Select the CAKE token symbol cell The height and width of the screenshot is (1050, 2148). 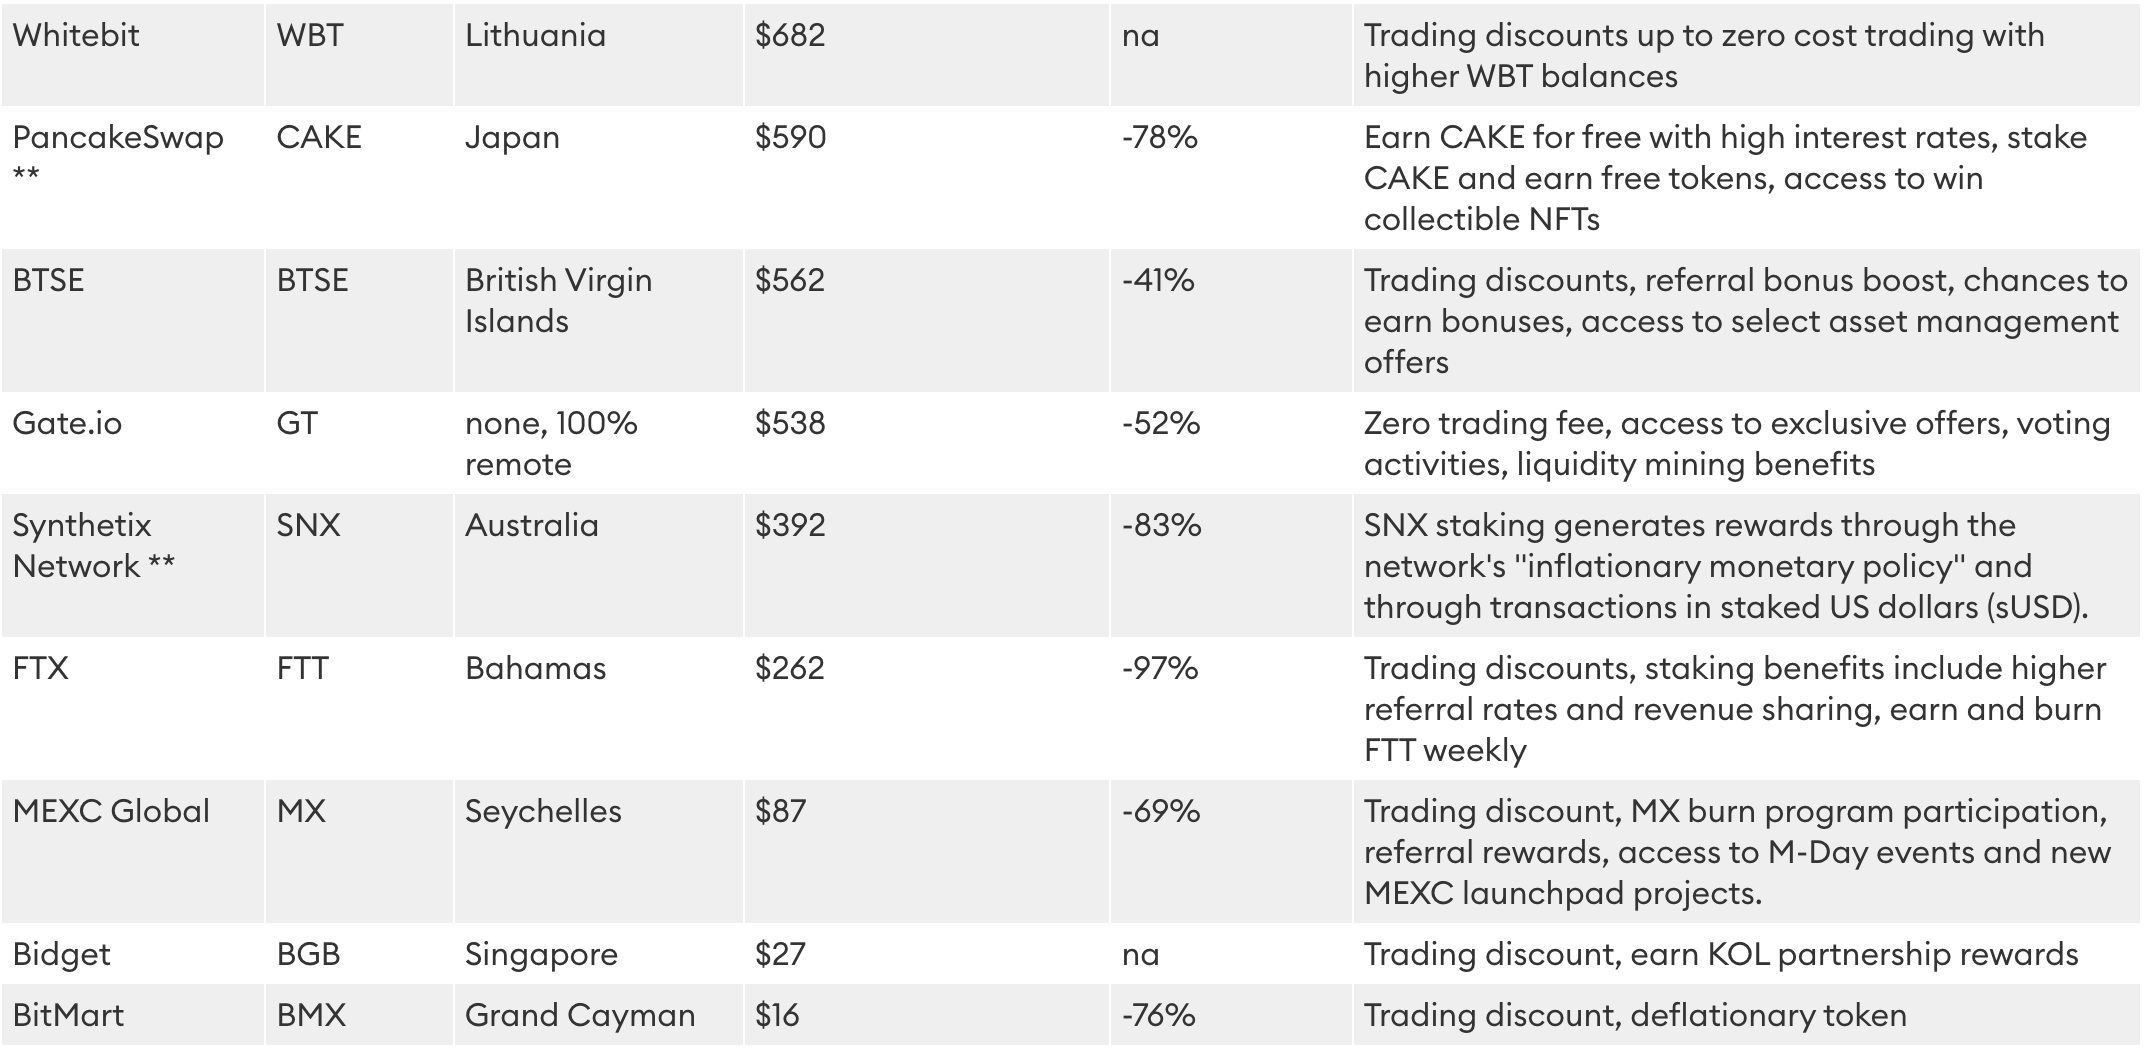[319, 138]
